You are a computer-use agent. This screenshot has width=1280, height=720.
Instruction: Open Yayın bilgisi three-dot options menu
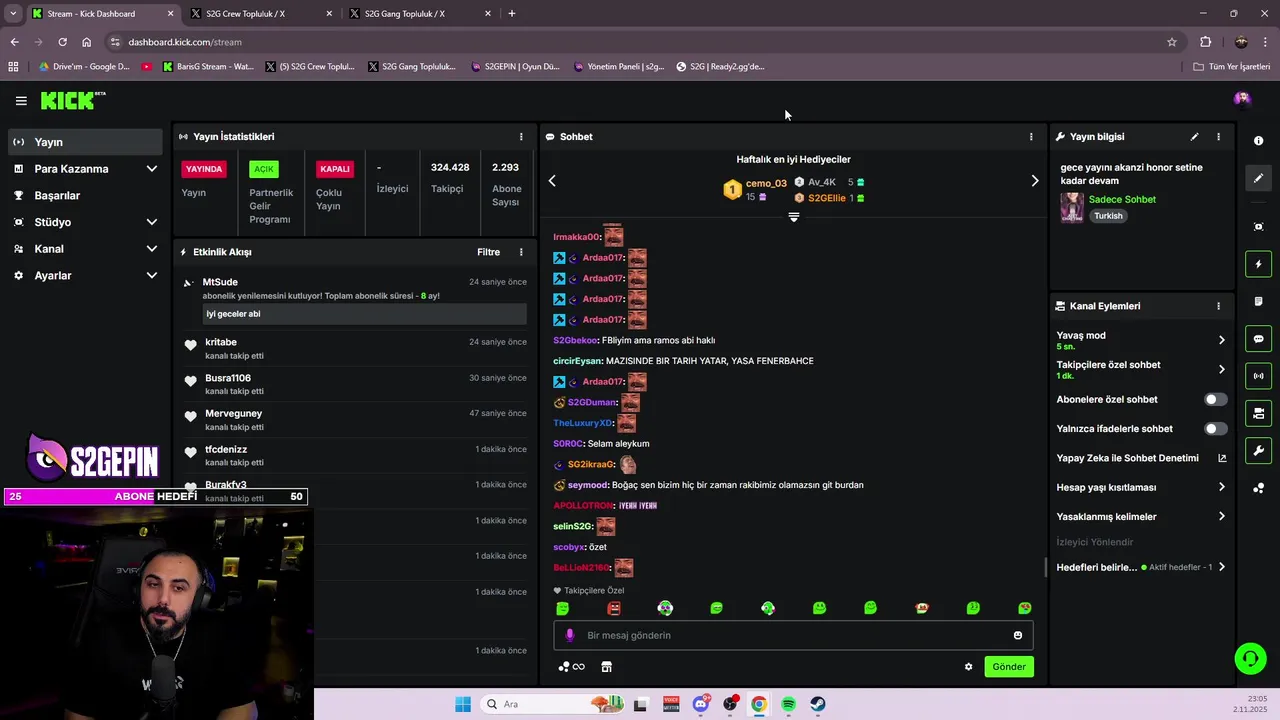(1218, 137)
